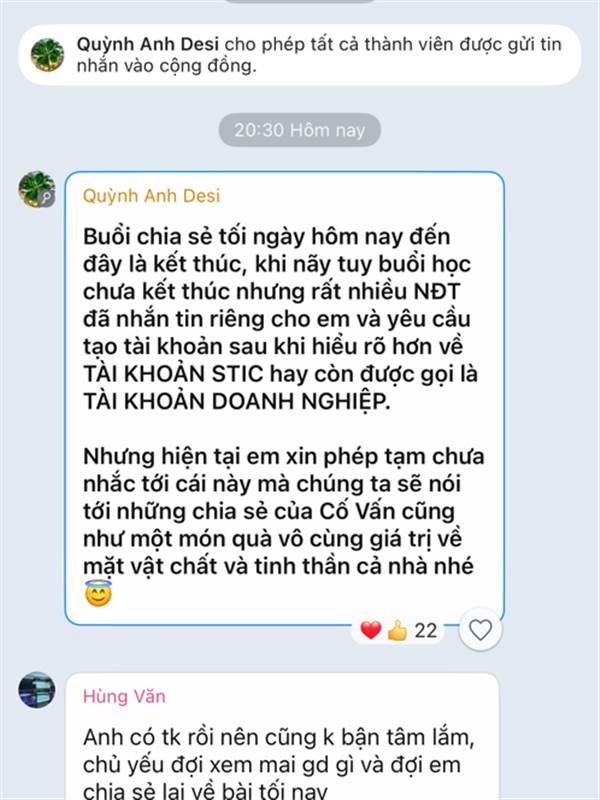This screenshot has height=800, width=600.
Task: View the 22 reactions count
Action: point(426,631)
